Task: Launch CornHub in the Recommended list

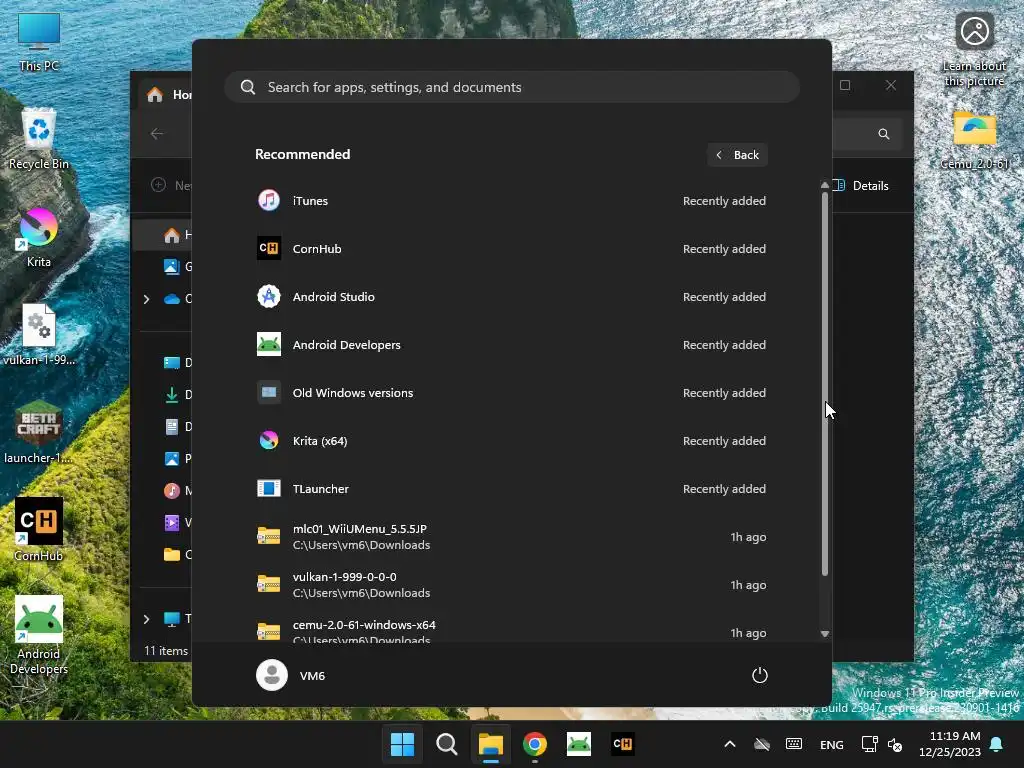Action: [x=511, y=249]
